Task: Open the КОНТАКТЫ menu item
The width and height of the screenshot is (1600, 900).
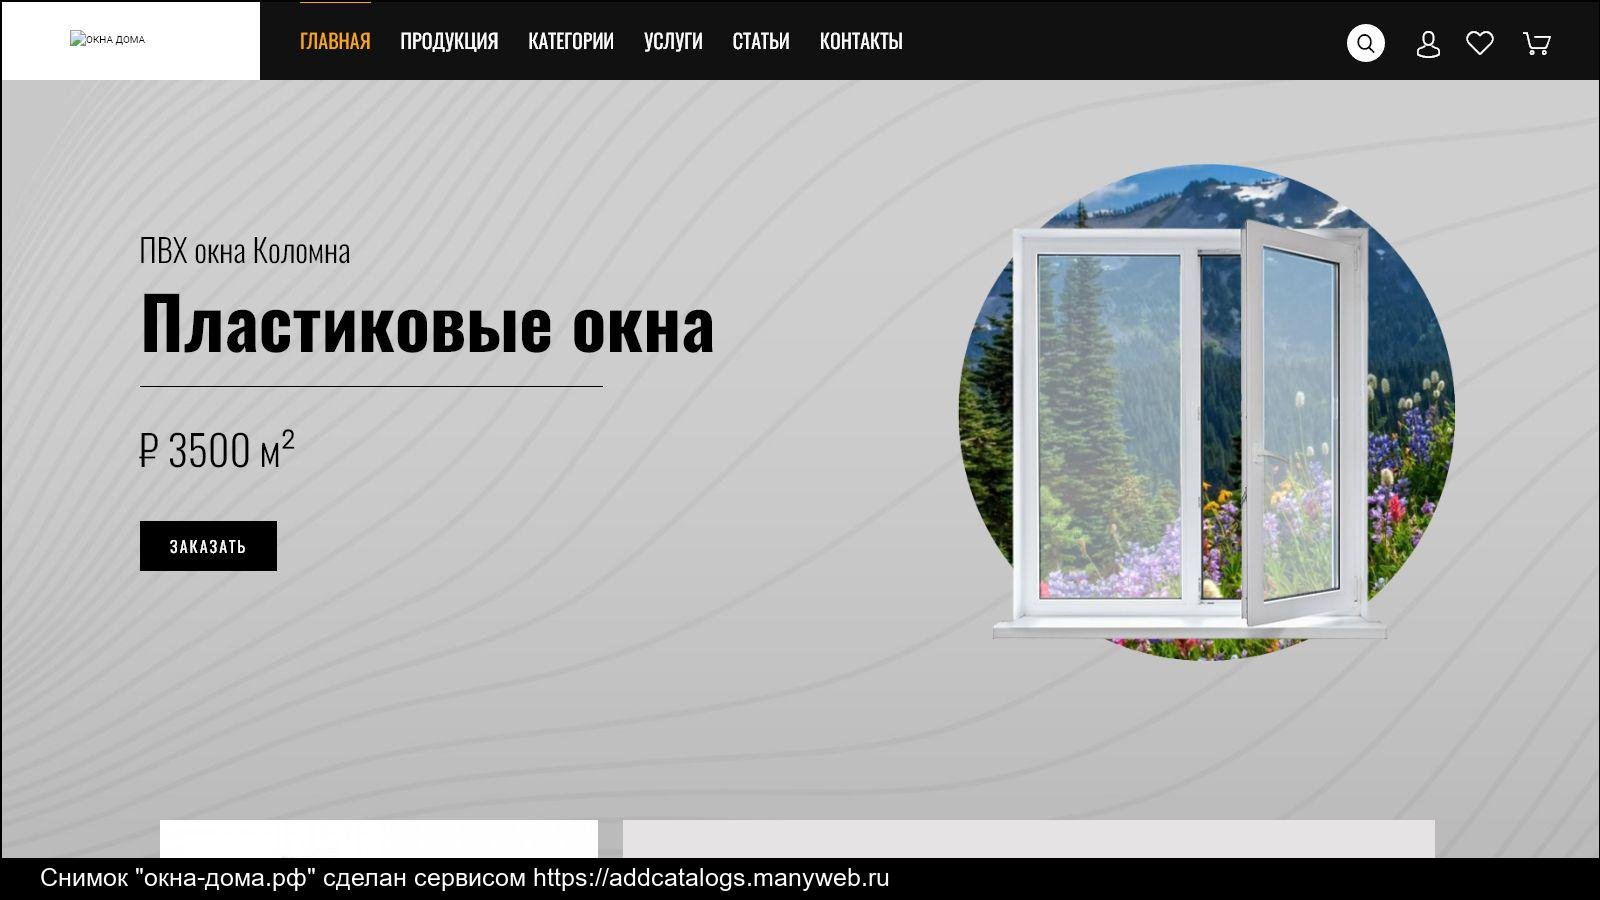Action: pos(861,41)
